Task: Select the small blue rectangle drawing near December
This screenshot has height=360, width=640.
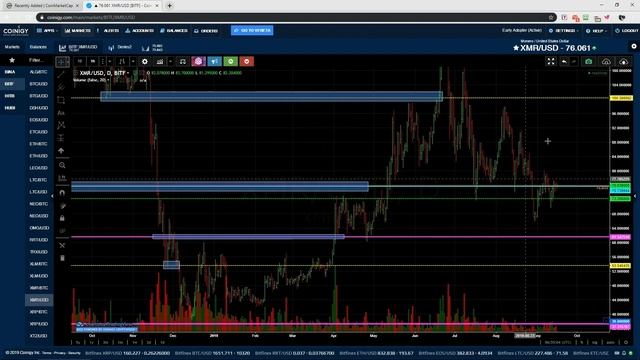Action: tap(171, 265)
